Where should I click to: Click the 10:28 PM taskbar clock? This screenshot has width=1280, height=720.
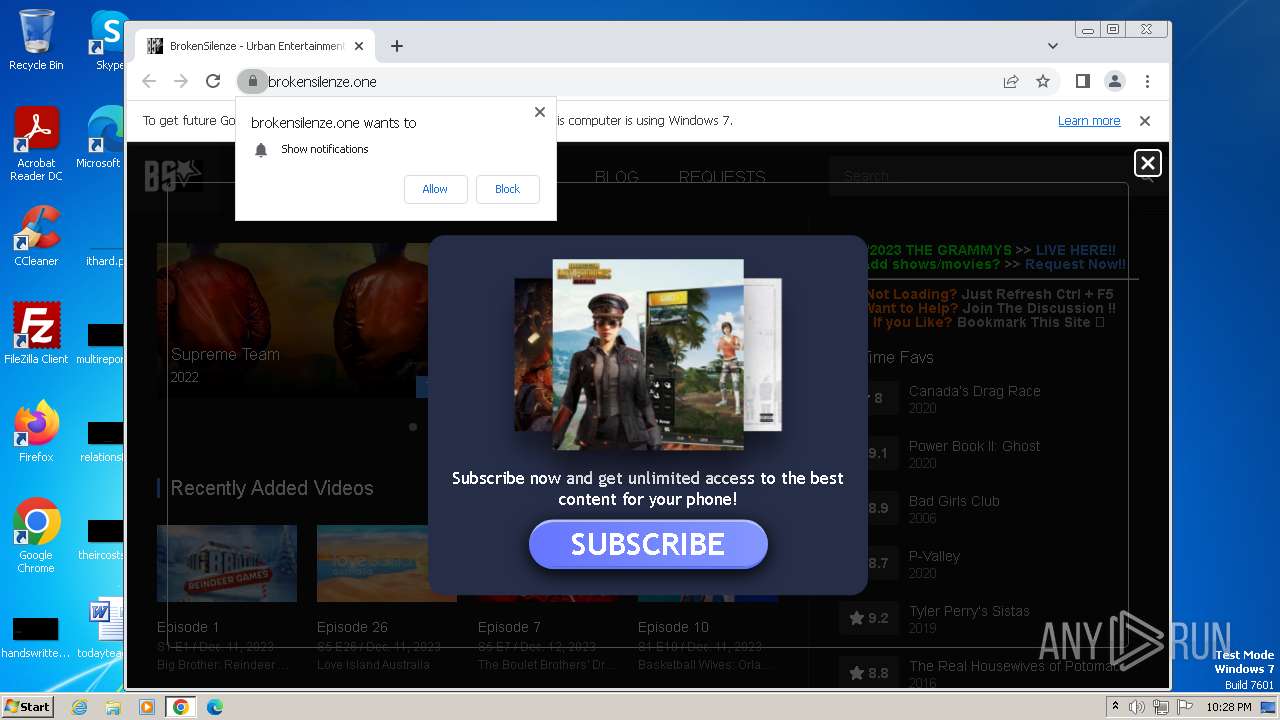point(1229,707)
